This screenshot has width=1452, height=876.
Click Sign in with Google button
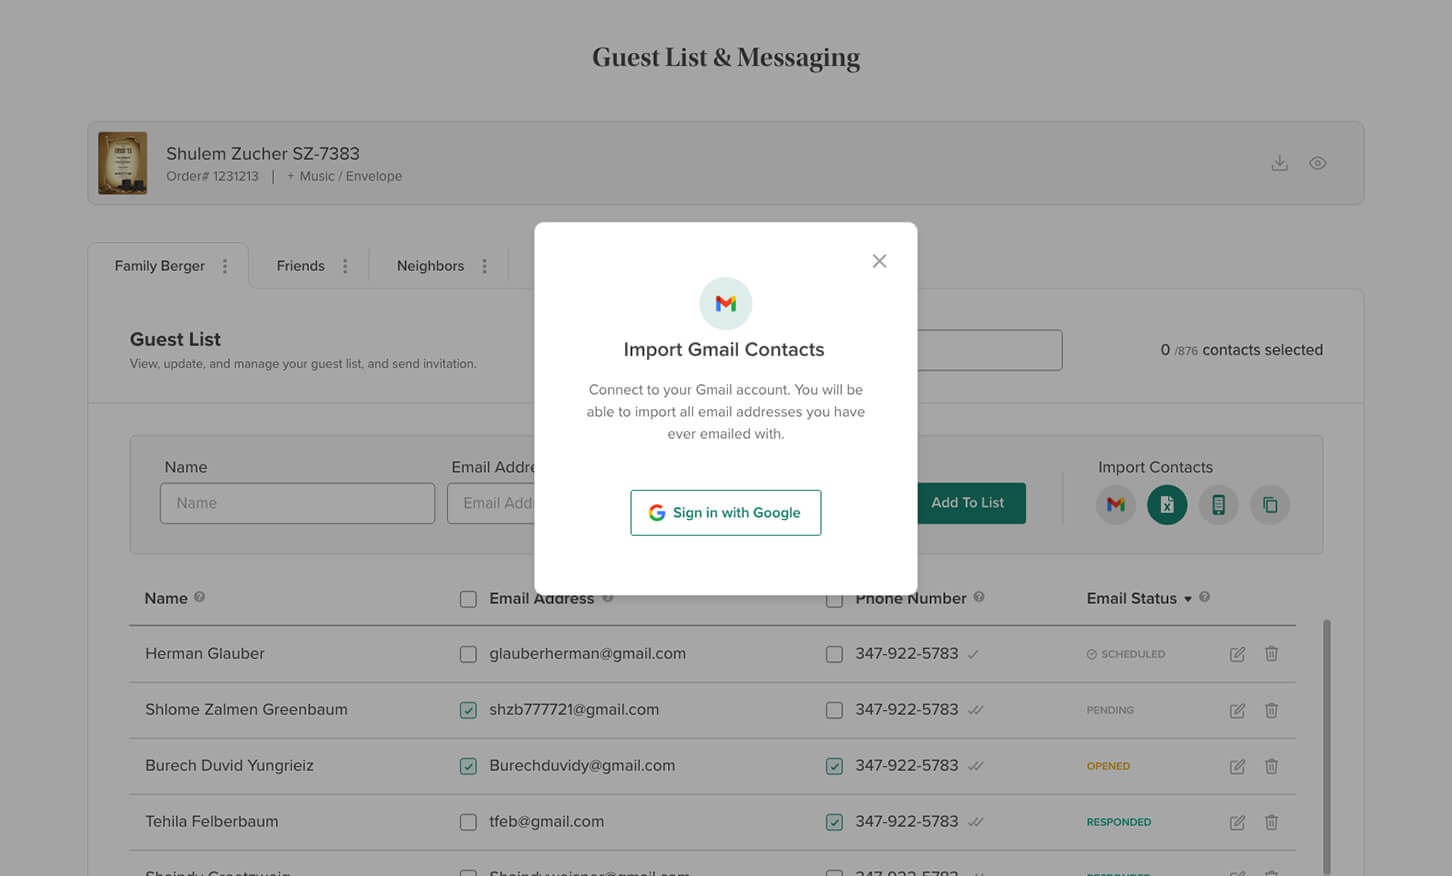coord(726,512)
